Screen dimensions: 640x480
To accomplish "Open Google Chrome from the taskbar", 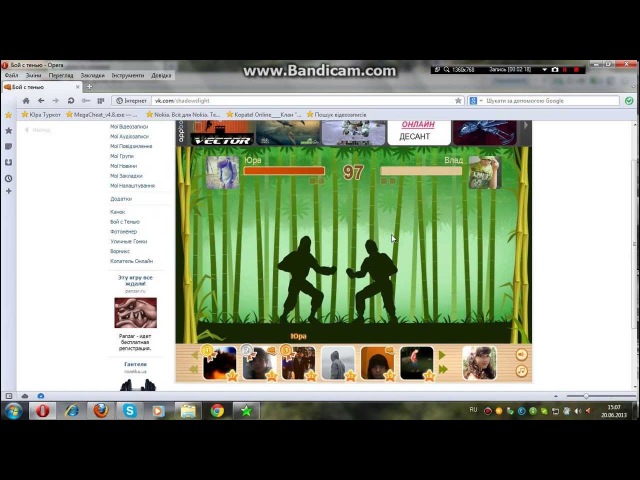I will click(217, 411).
